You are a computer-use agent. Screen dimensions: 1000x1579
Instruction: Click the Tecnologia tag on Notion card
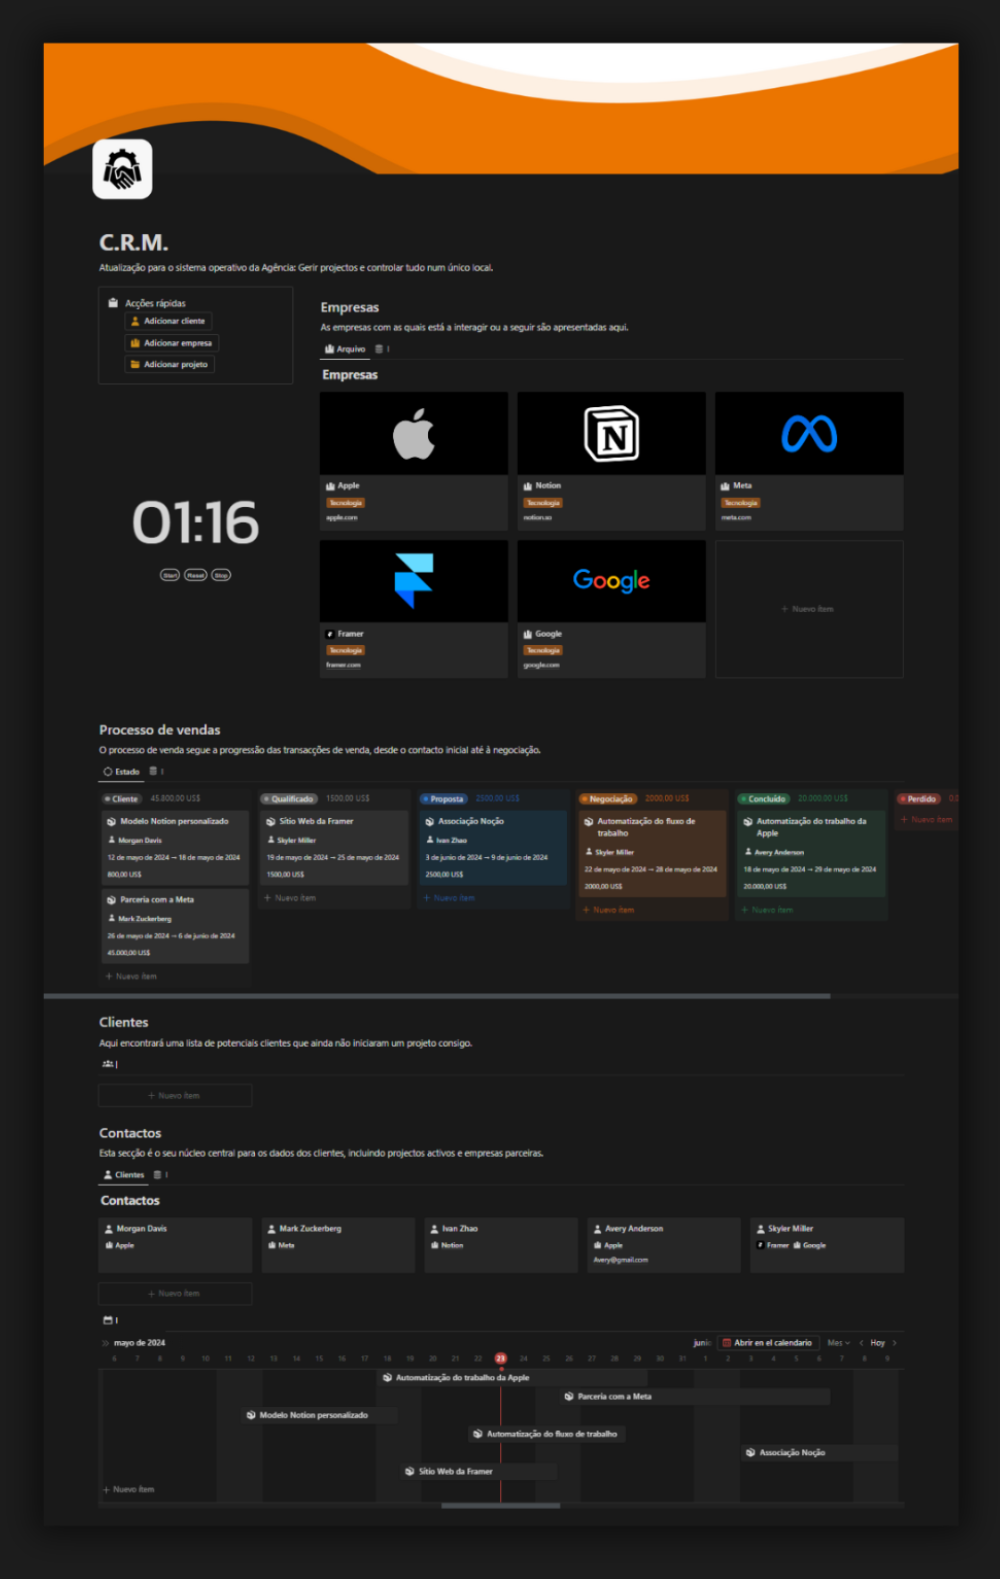tap(543, 502)
